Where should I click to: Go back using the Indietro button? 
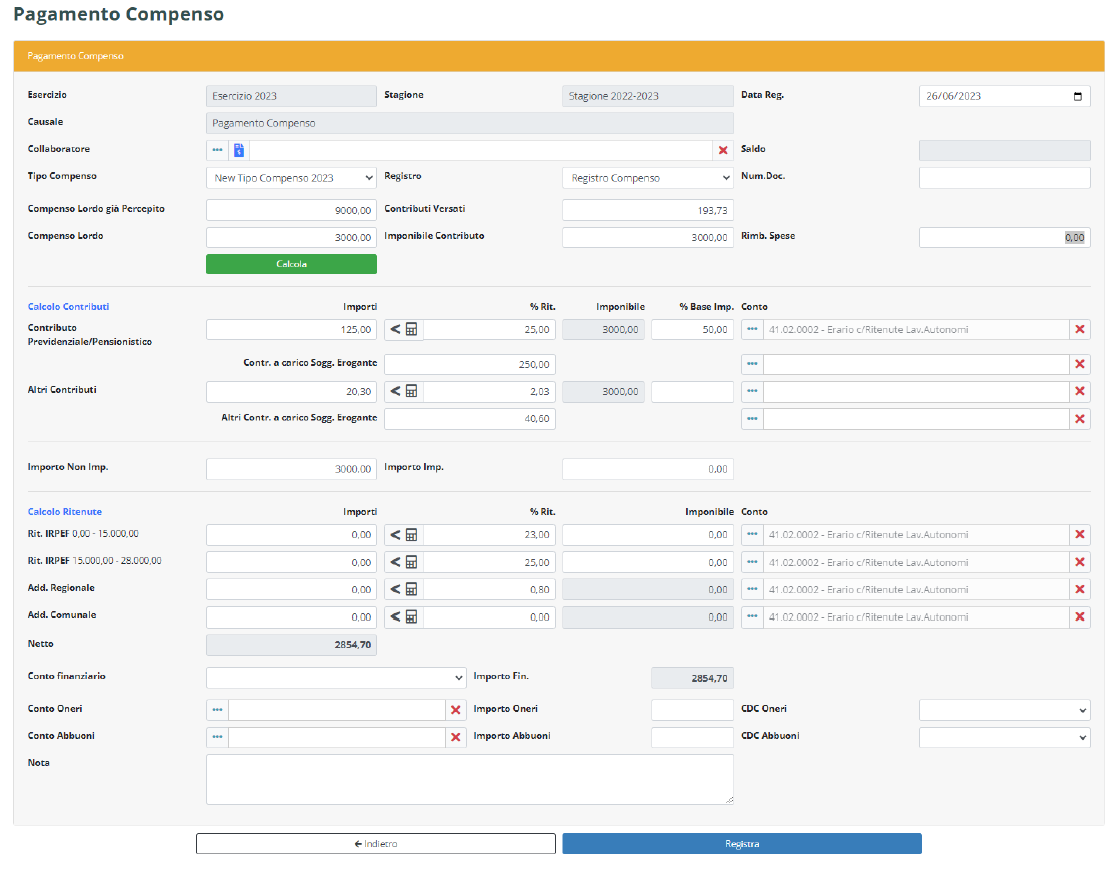(375, 844)
